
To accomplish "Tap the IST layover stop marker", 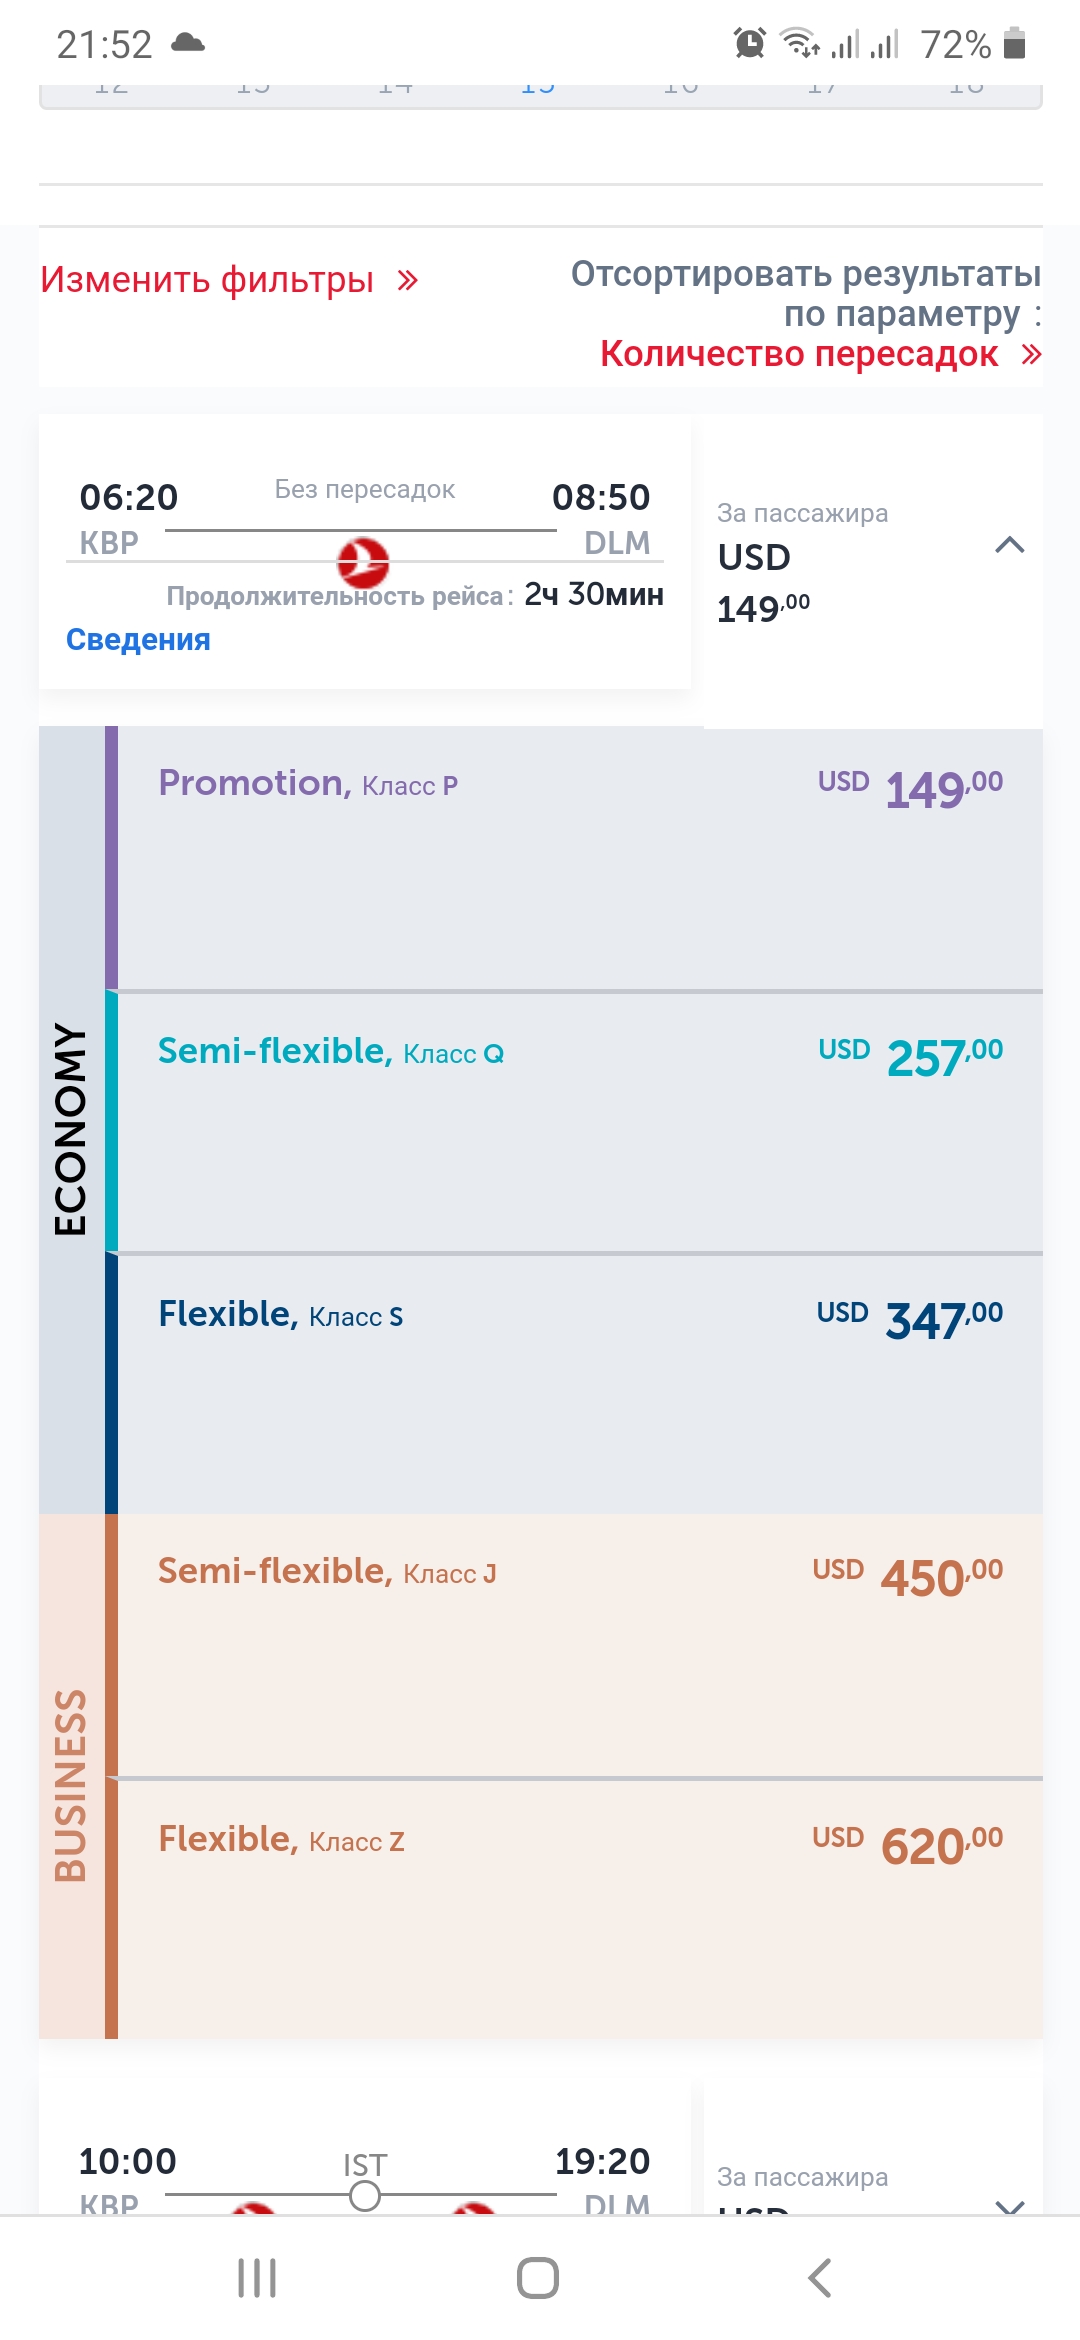I will click(x=365, y=2196).
